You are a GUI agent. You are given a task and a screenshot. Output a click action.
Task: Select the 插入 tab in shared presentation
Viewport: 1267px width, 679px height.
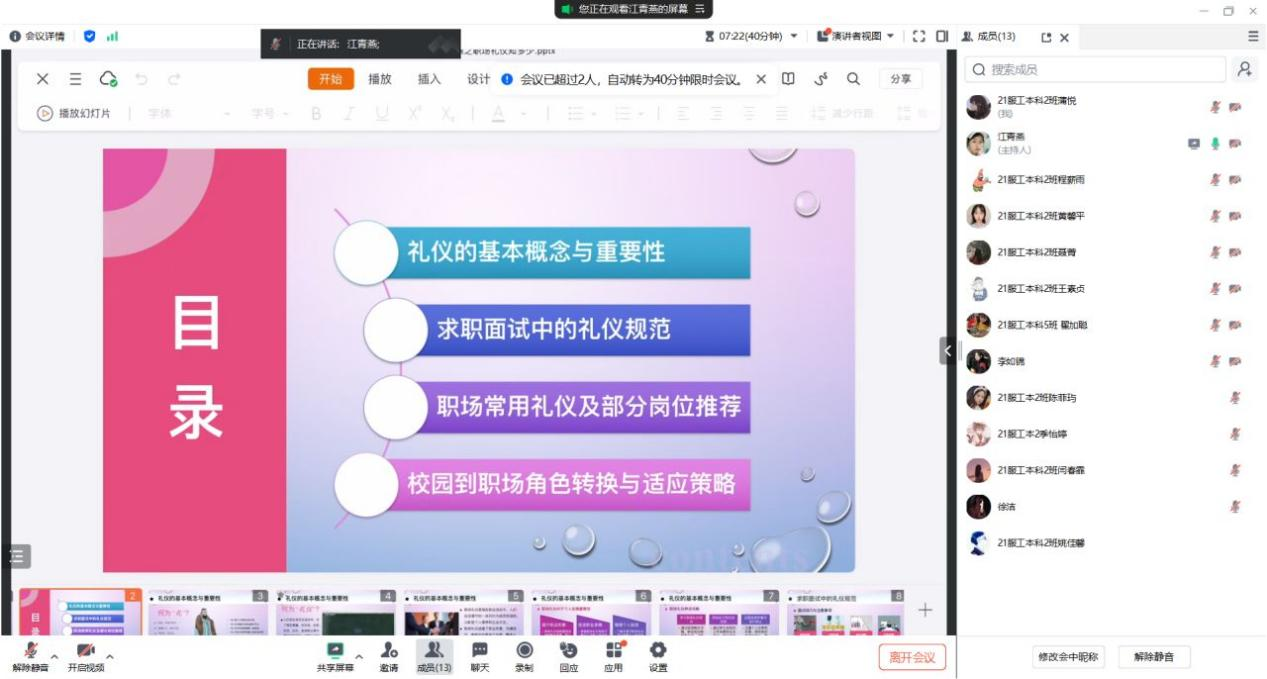tap(429, 79)
